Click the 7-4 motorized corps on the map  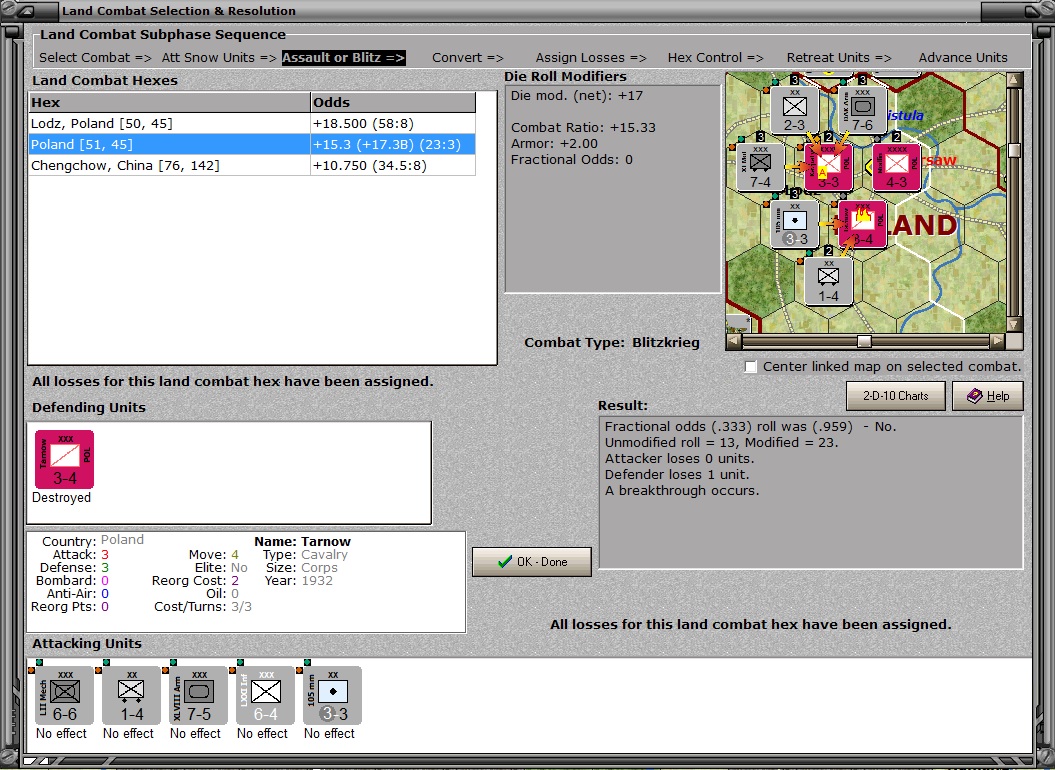point(760,166)
